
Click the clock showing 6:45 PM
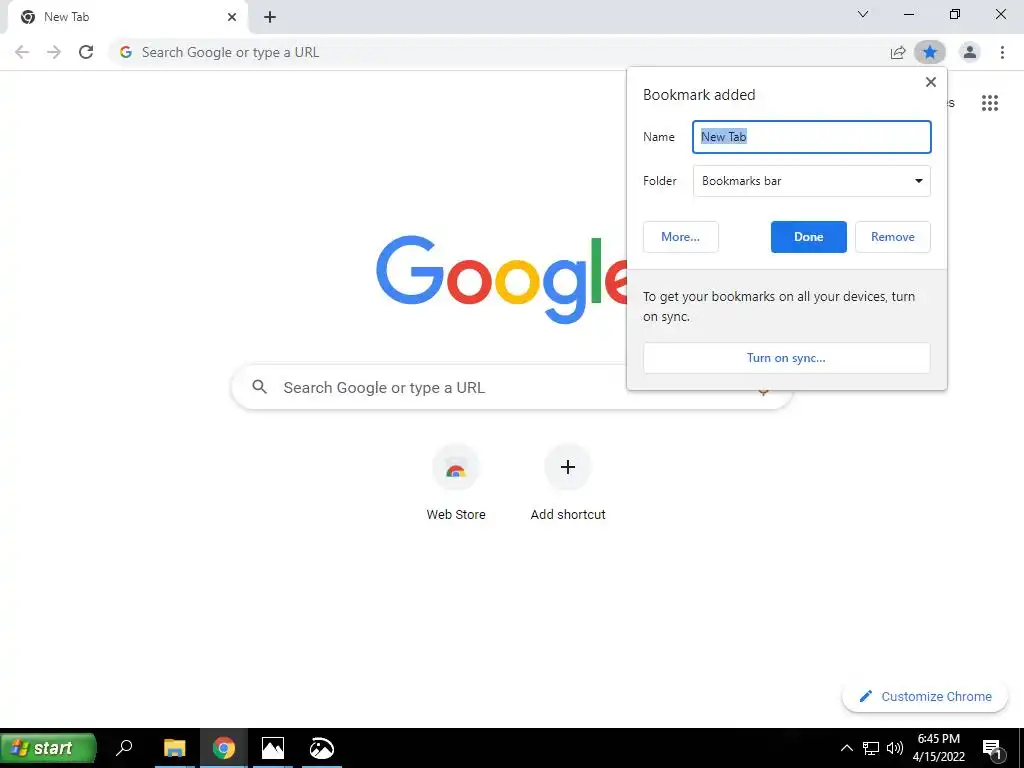tap(938, 748)
